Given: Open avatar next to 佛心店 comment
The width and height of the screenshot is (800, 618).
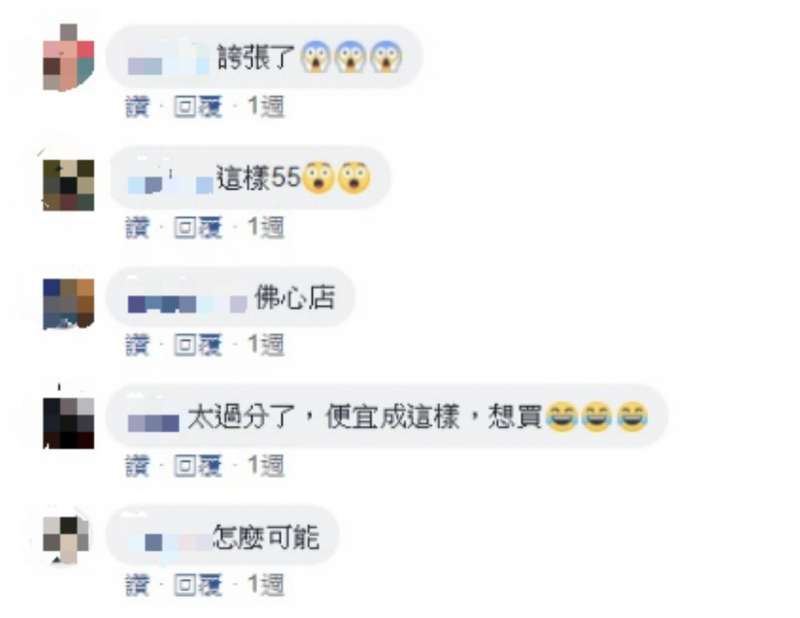Looking at the screenshot, I should point(68,304).
